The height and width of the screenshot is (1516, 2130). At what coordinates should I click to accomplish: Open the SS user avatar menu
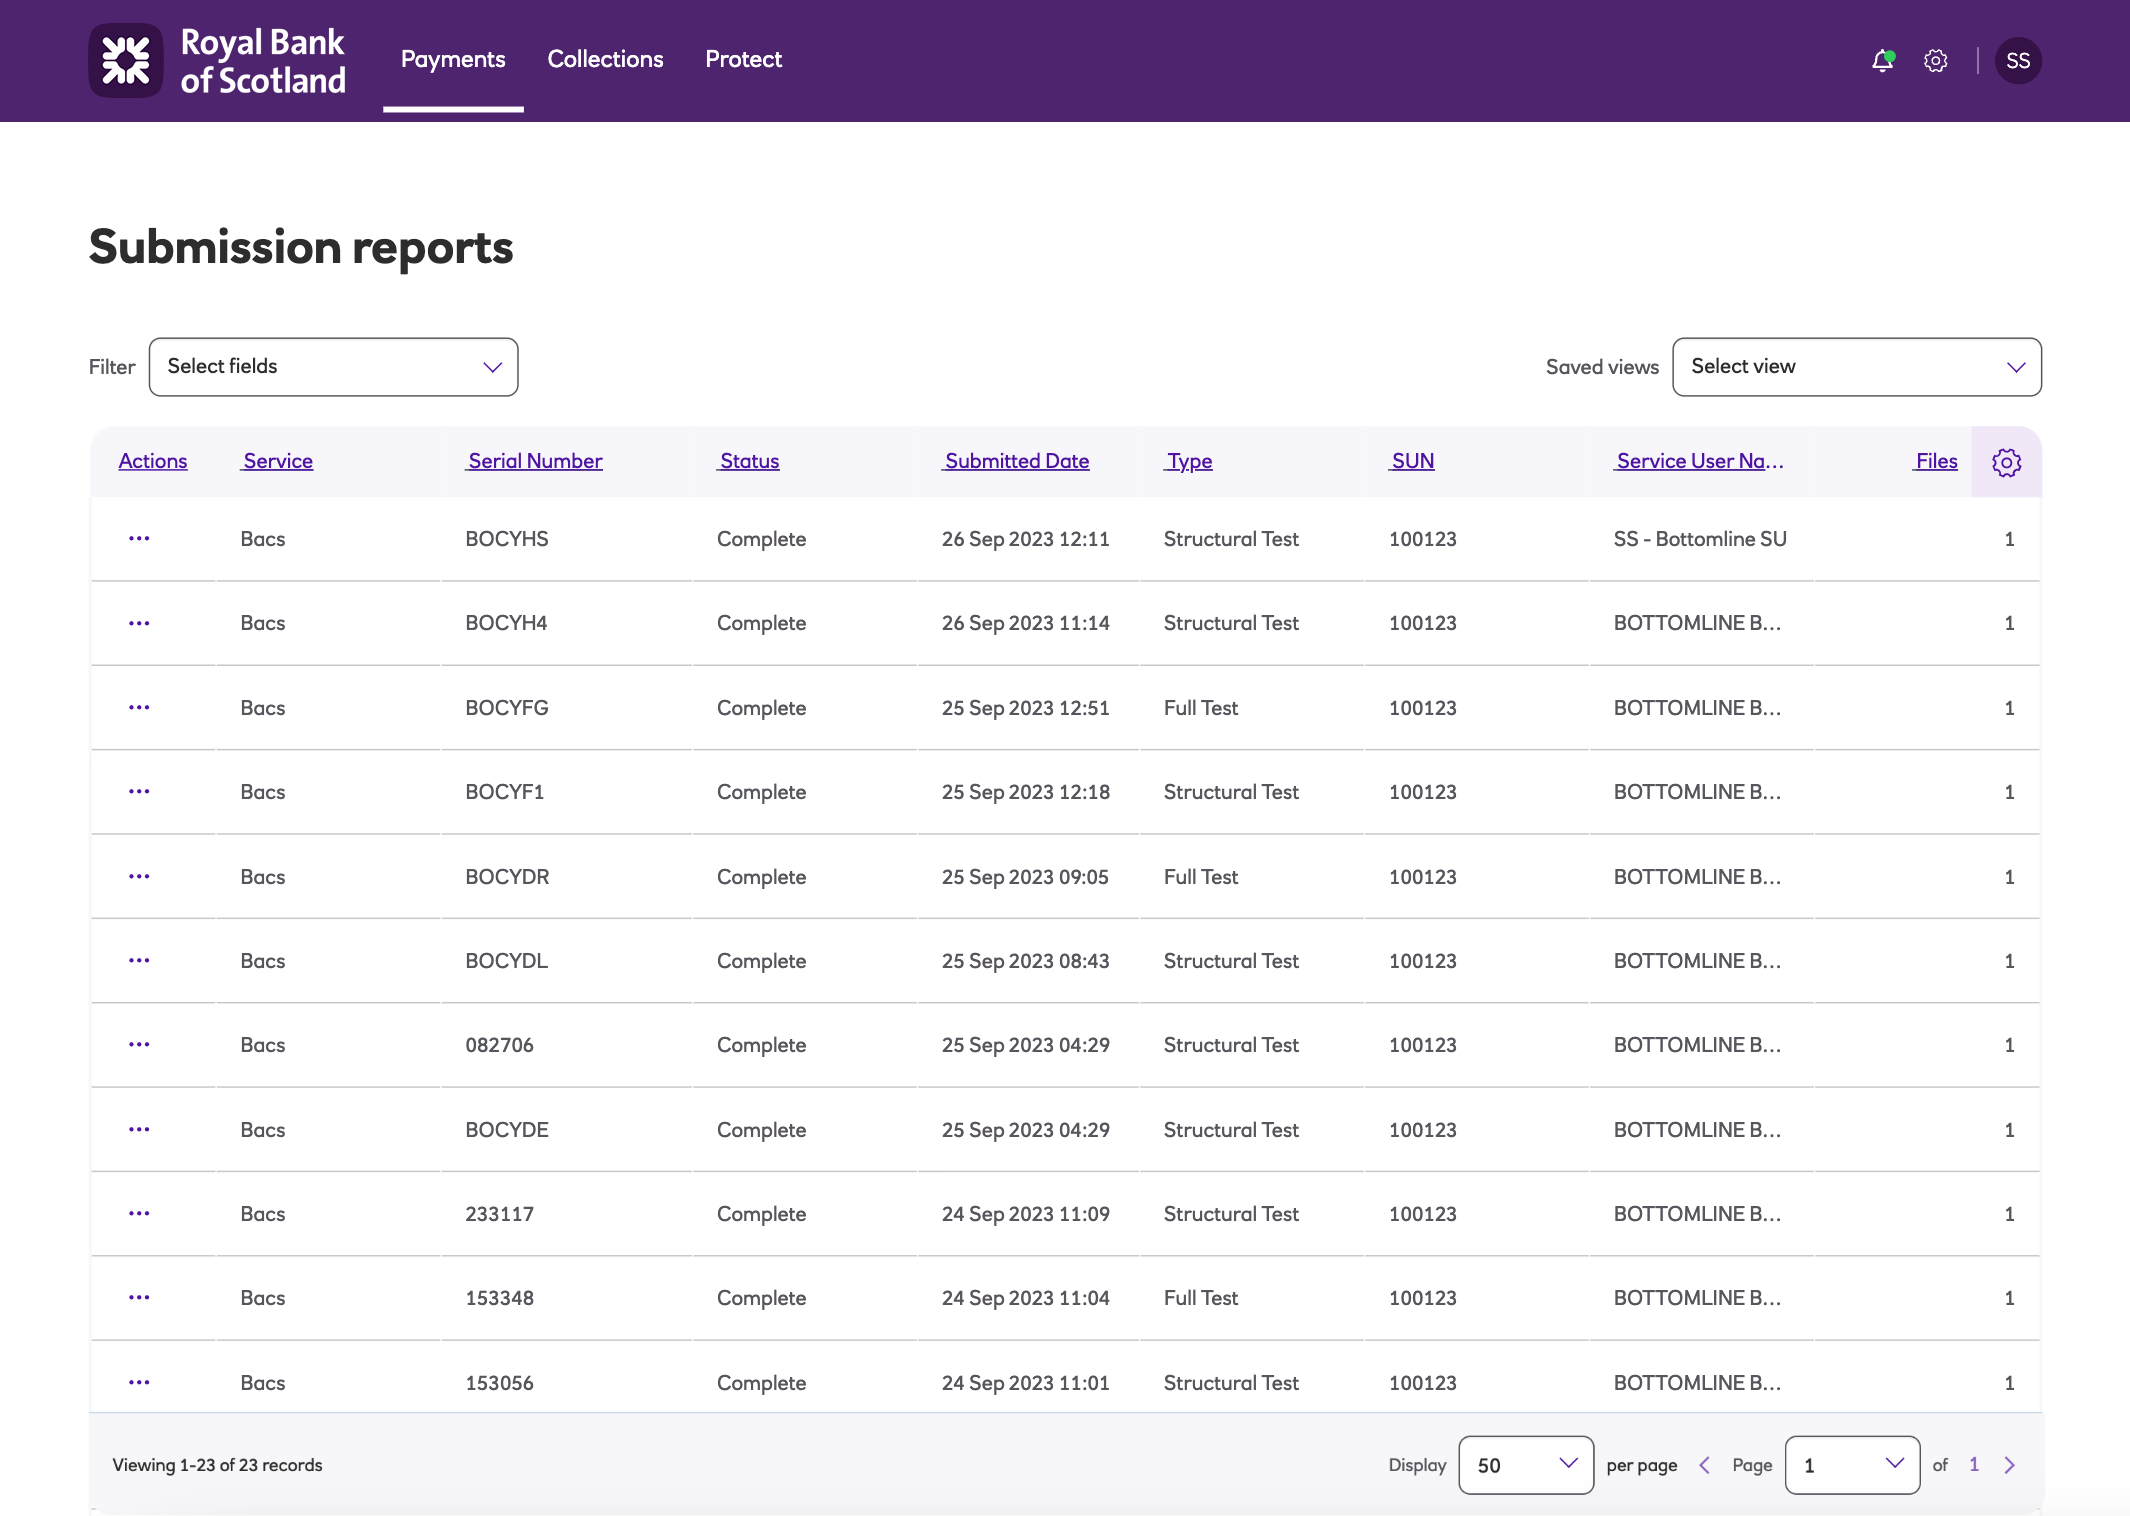(x=2018, y=61)
